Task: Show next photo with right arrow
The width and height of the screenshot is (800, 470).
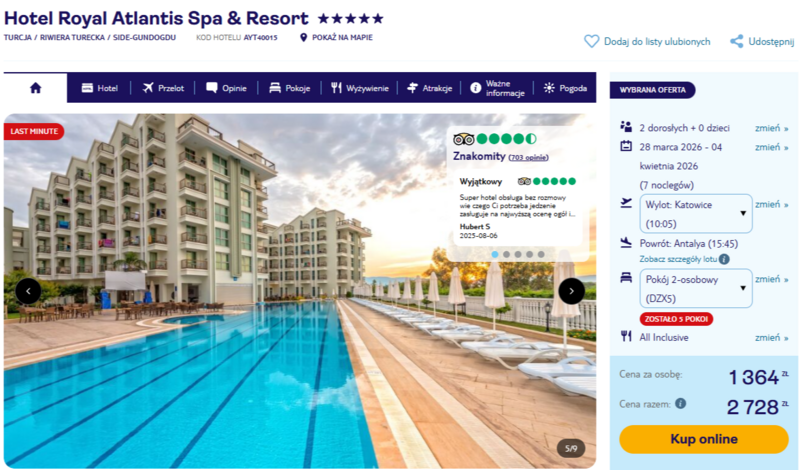Action: coord(571,291)
